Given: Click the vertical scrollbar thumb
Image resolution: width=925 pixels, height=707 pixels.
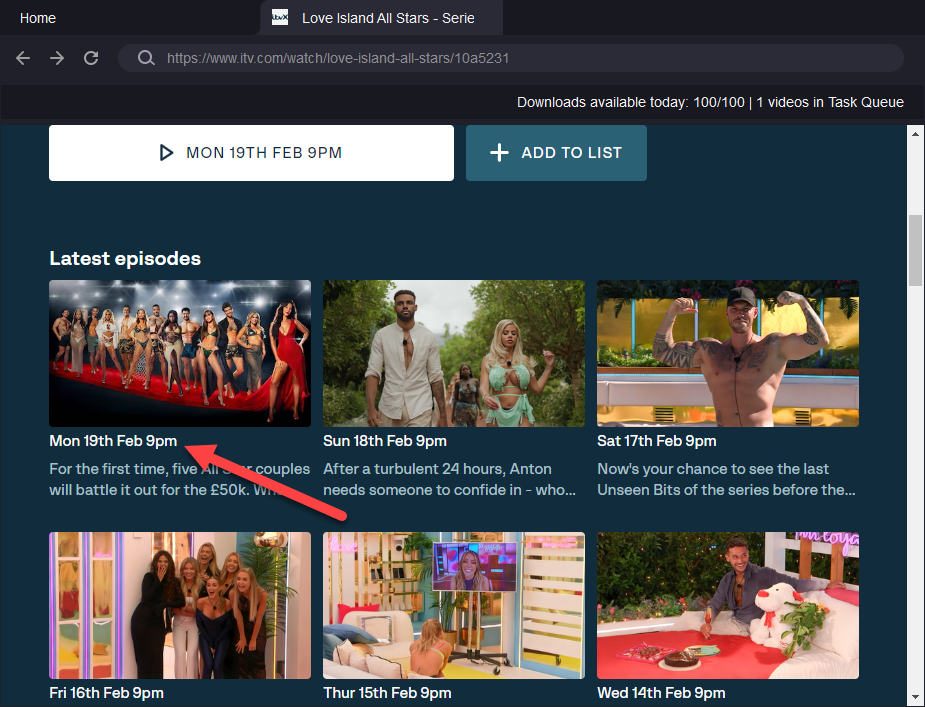Looking at the screenshot, I should 915,250.
